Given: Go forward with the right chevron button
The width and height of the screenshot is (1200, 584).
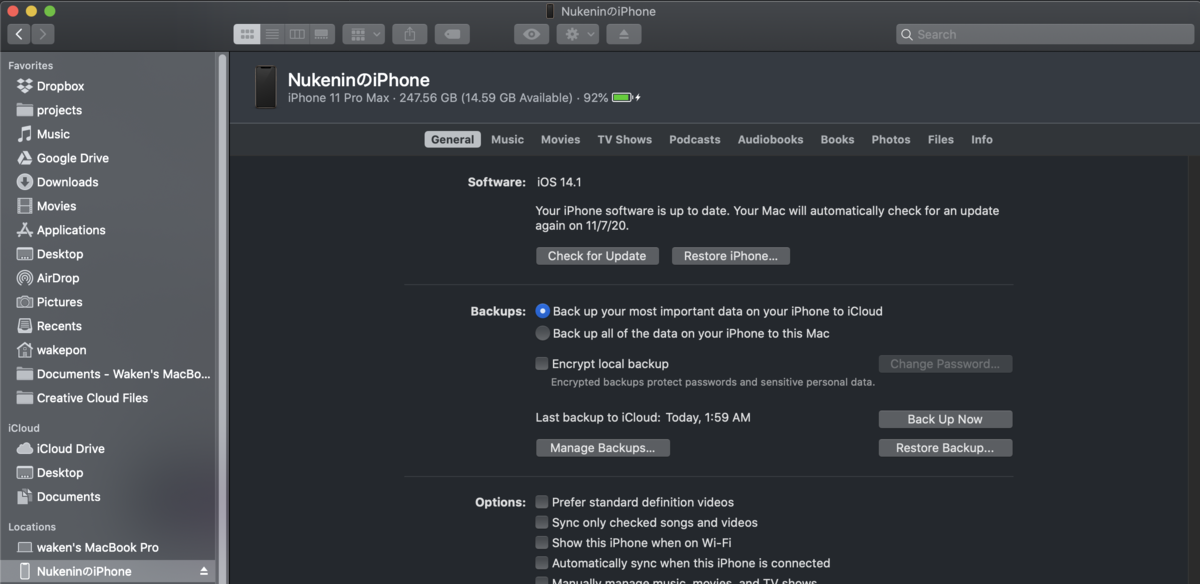Looking at the screenshot, I should (x=43, y=34).
